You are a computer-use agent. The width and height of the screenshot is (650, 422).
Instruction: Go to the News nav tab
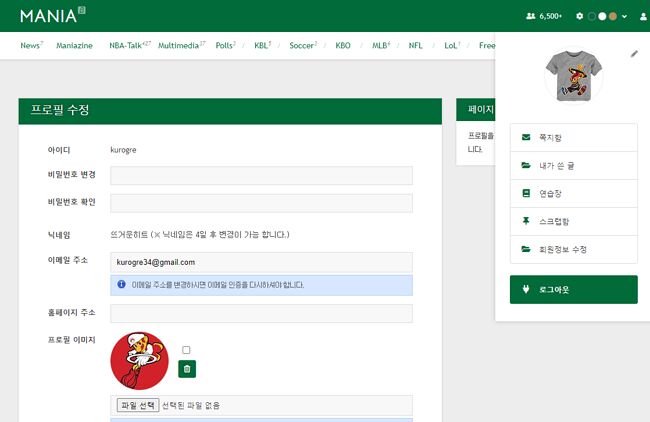[x=32, y=45]
